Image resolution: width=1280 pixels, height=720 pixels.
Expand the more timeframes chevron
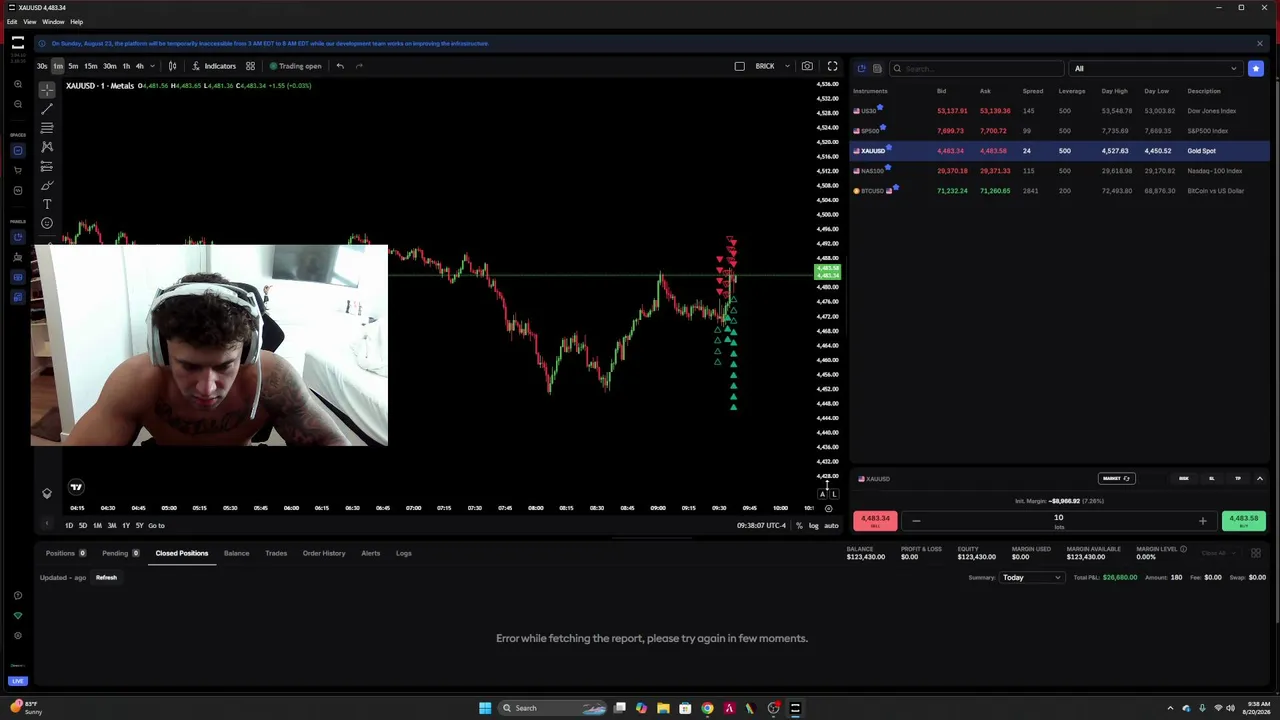(x=152, y=66)
